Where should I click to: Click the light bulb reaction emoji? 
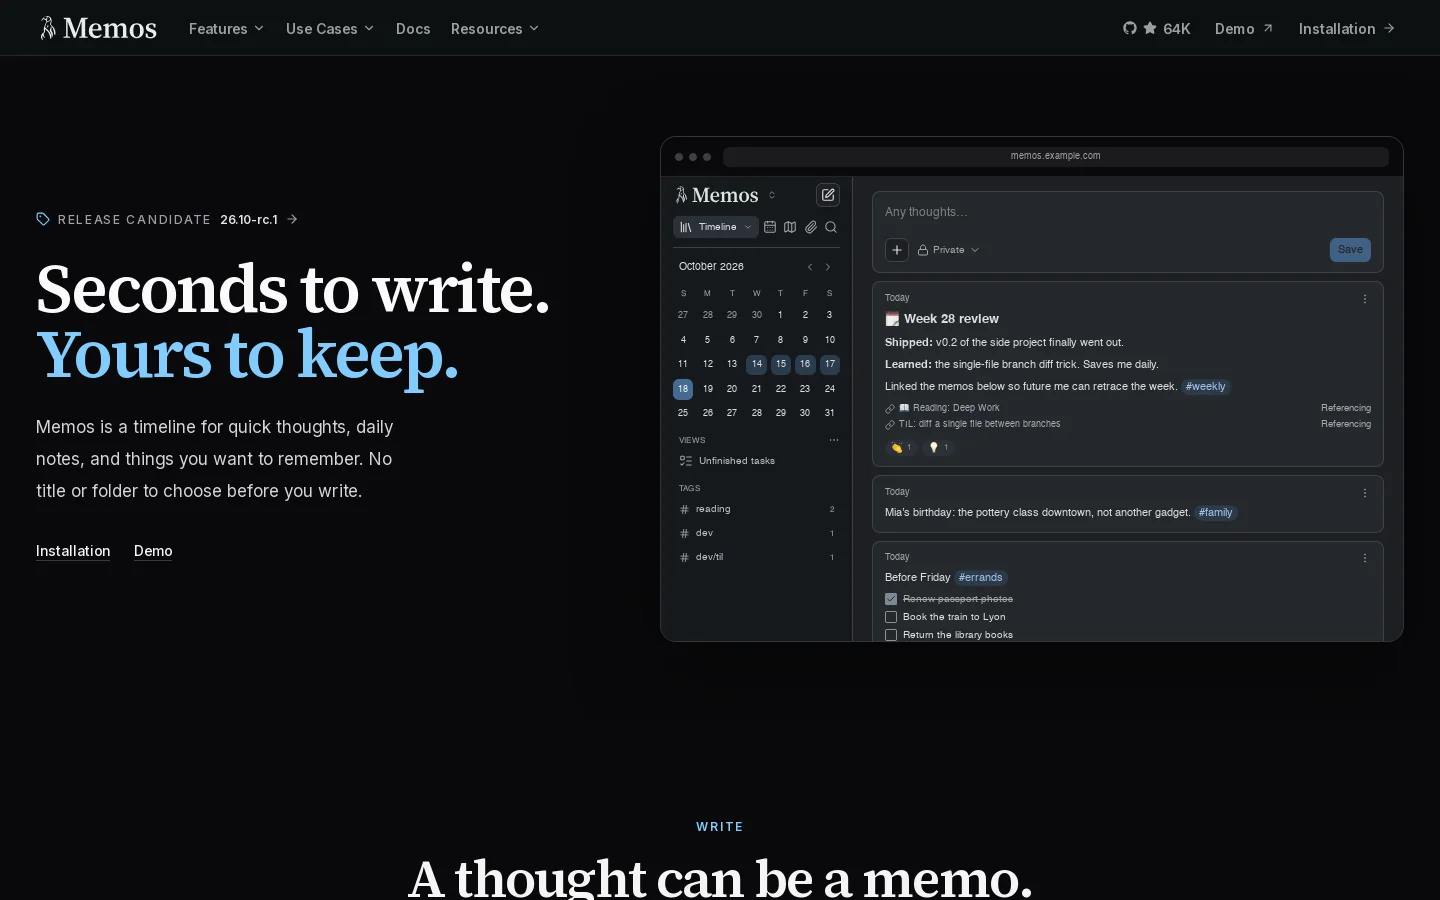coord(938,448)
